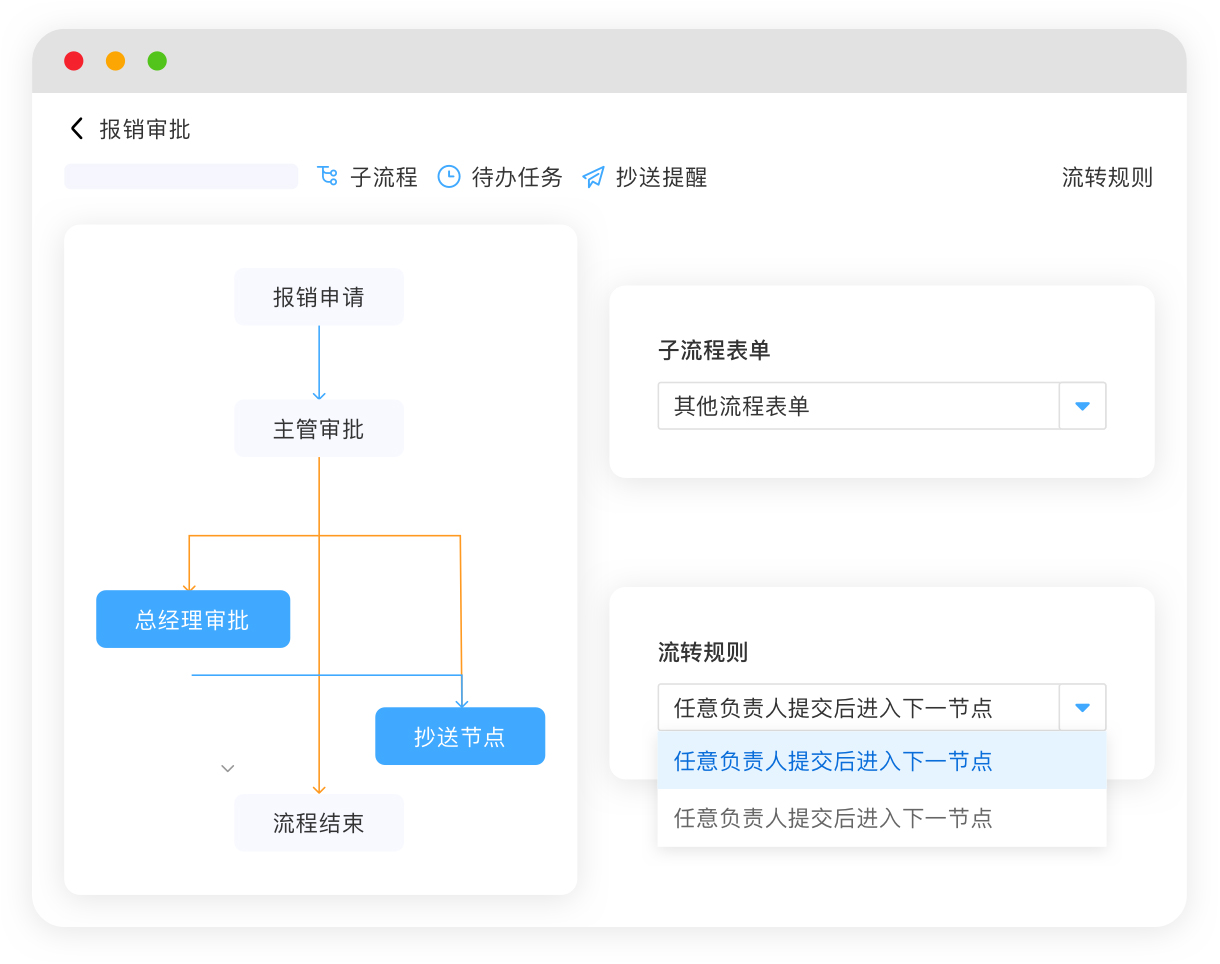Click the 子流程 branch icon
1220x964 pixels.
coord(327,177)
